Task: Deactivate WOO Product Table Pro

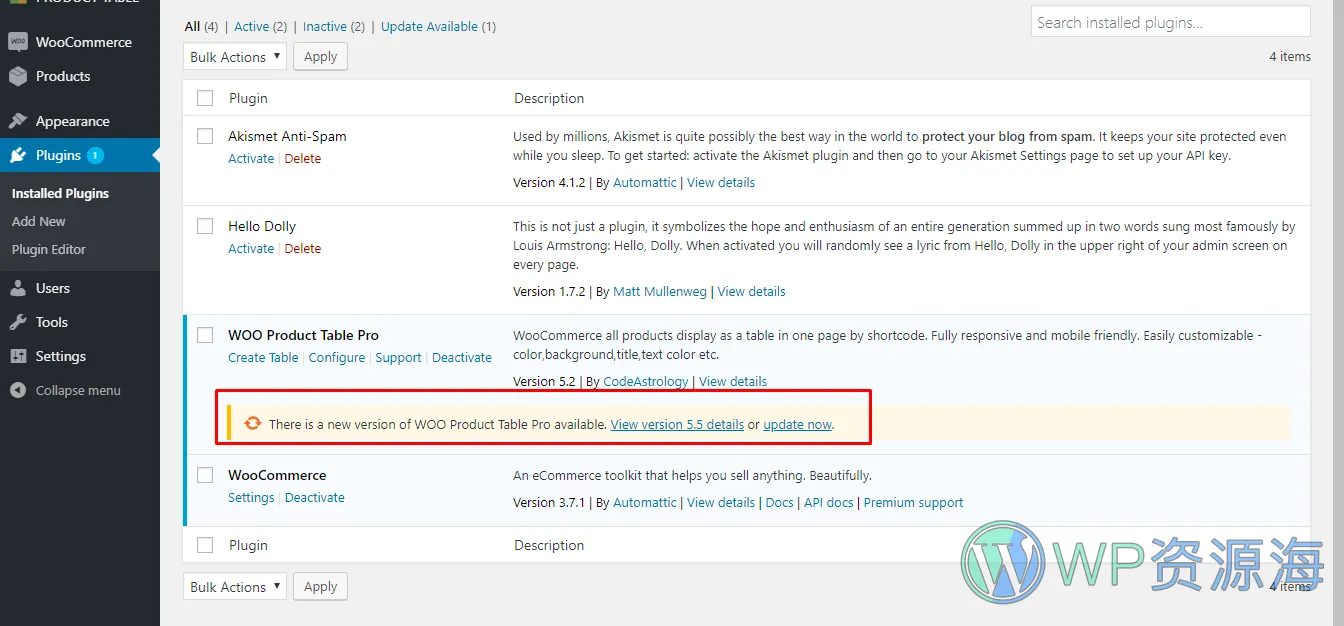Action: [462, 357]
